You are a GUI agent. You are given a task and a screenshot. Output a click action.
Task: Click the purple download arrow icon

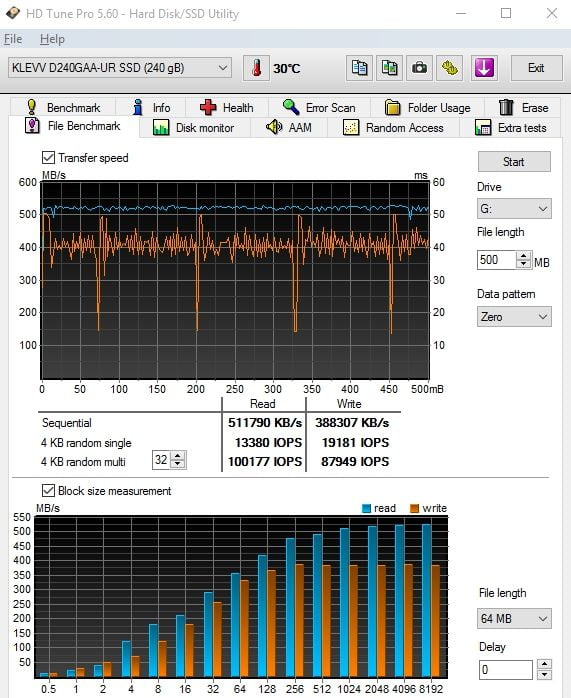click(x=484, y=68)
